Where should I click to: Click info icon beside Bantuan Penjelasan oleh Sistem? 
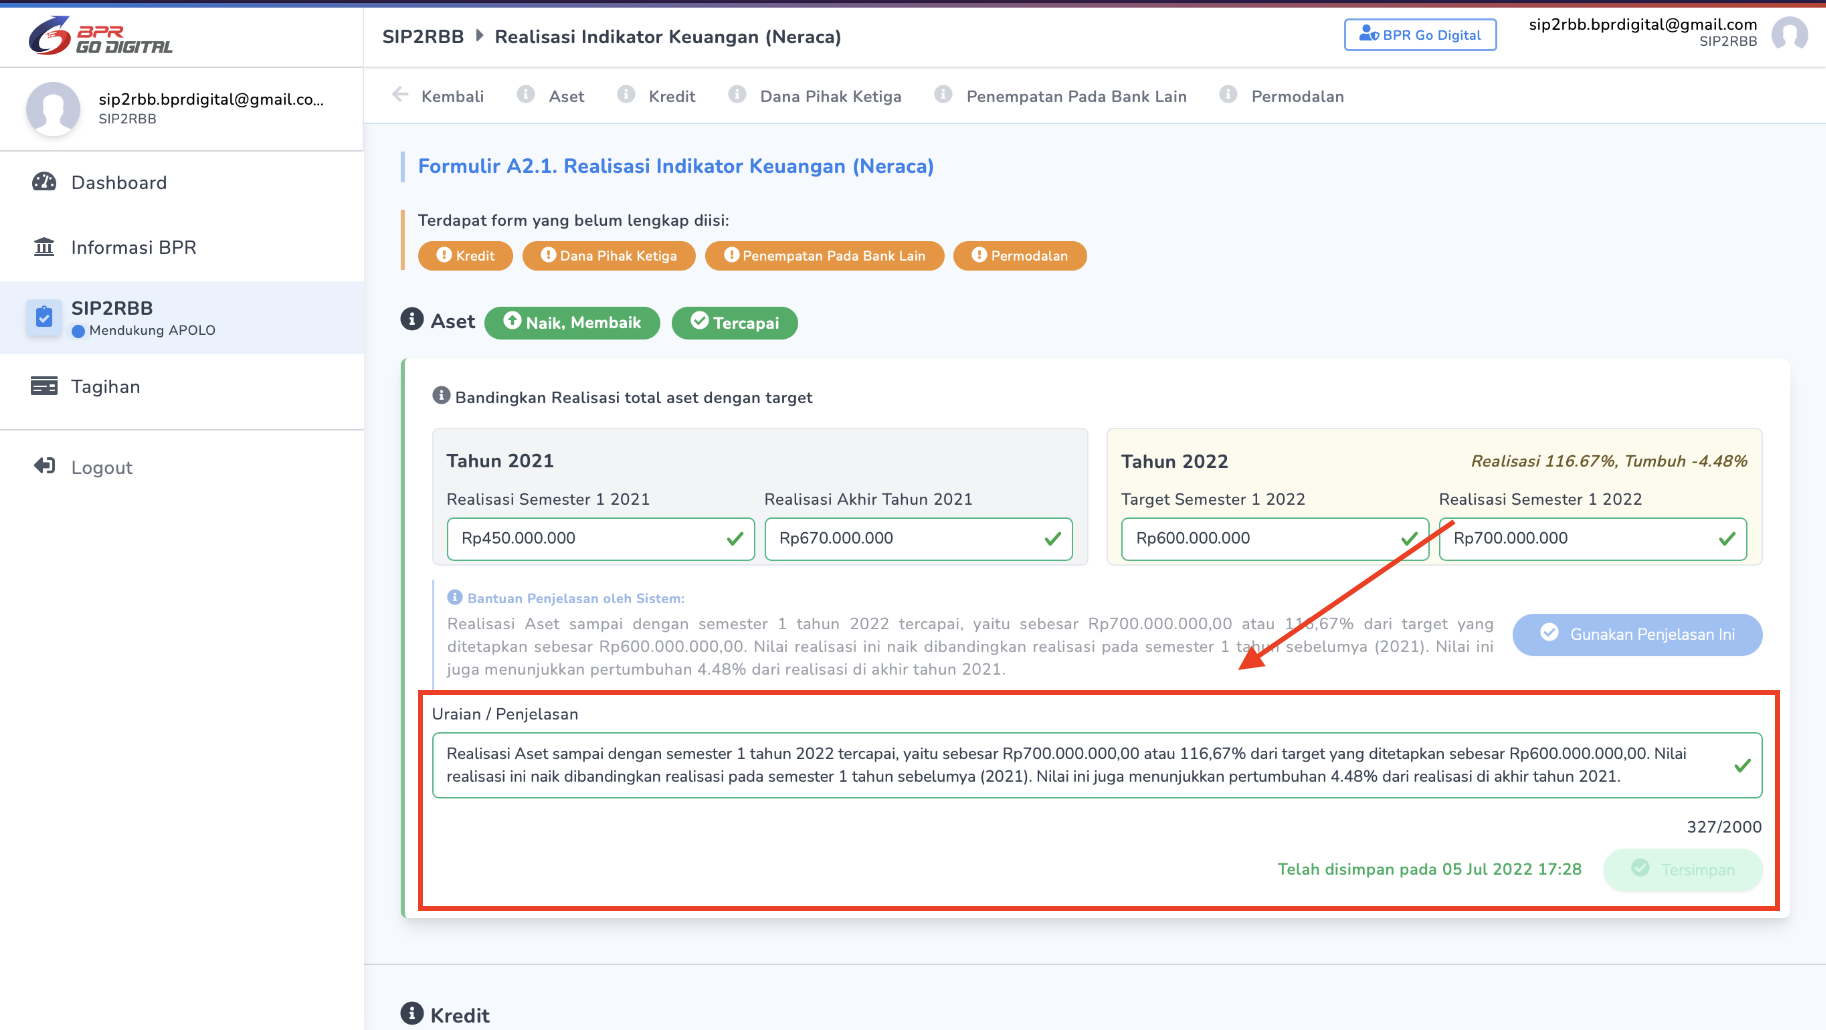455,597
